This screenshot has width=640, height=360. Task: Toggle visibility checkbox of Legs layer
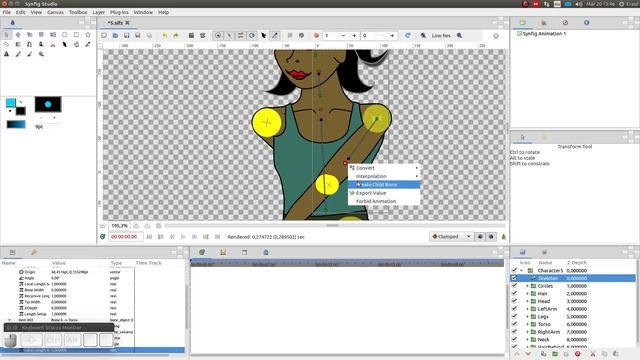coord(514,316)
